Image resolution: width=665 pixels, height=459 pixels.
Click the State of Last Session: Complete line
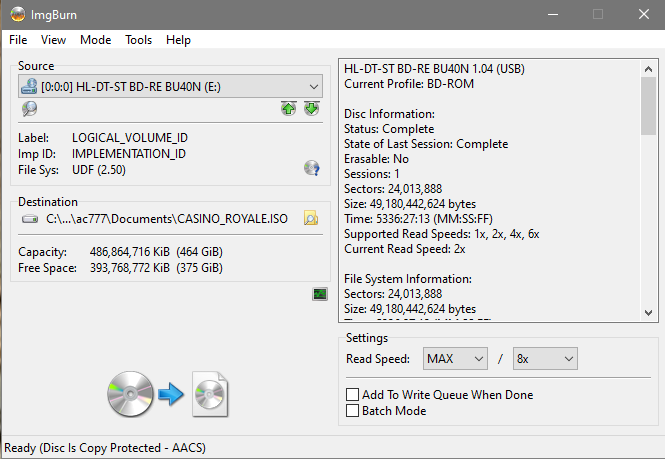426,144
